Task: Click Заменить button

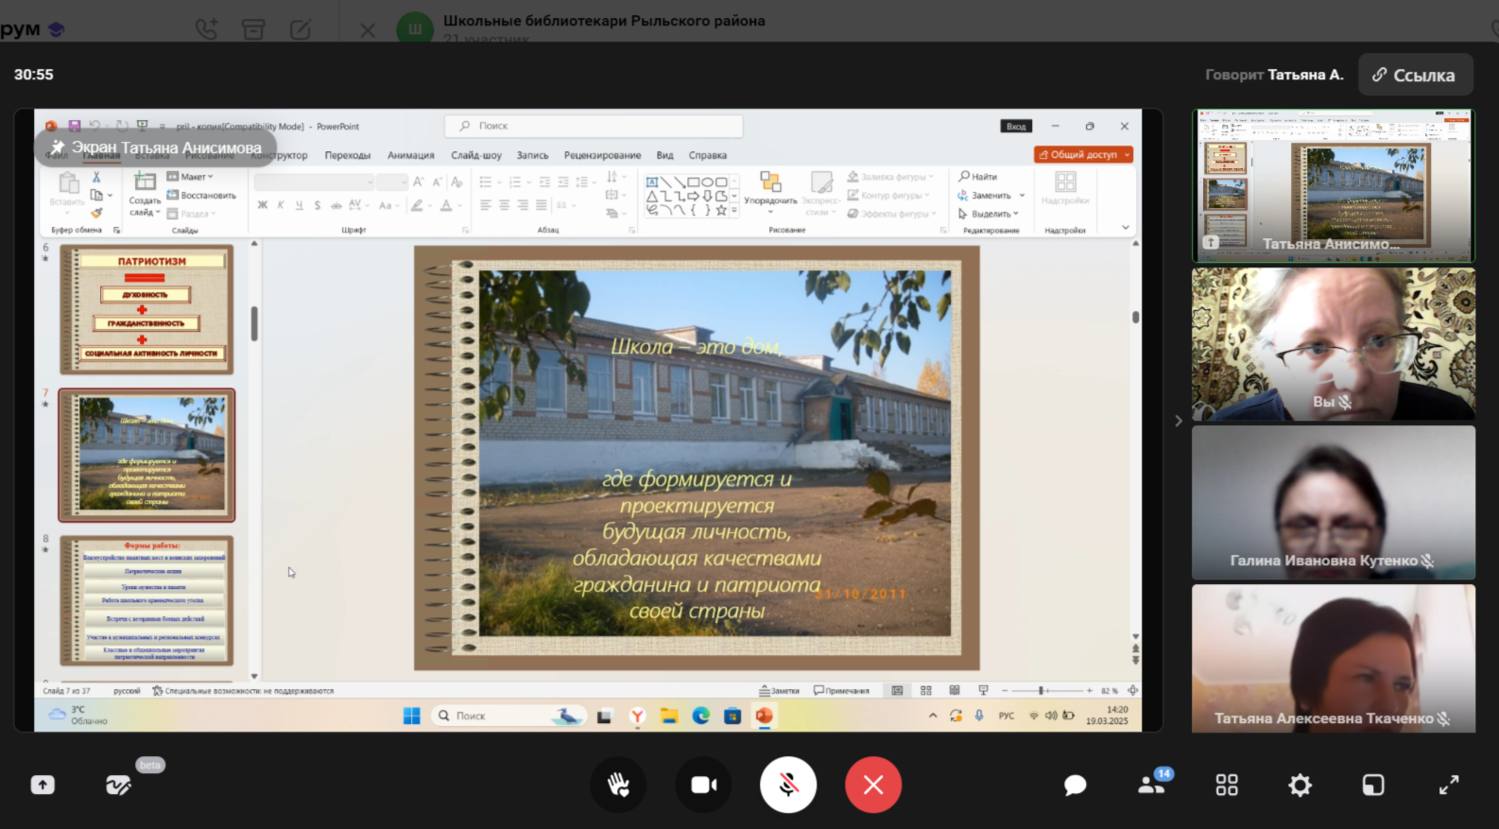Action: (x=985, y=195)
